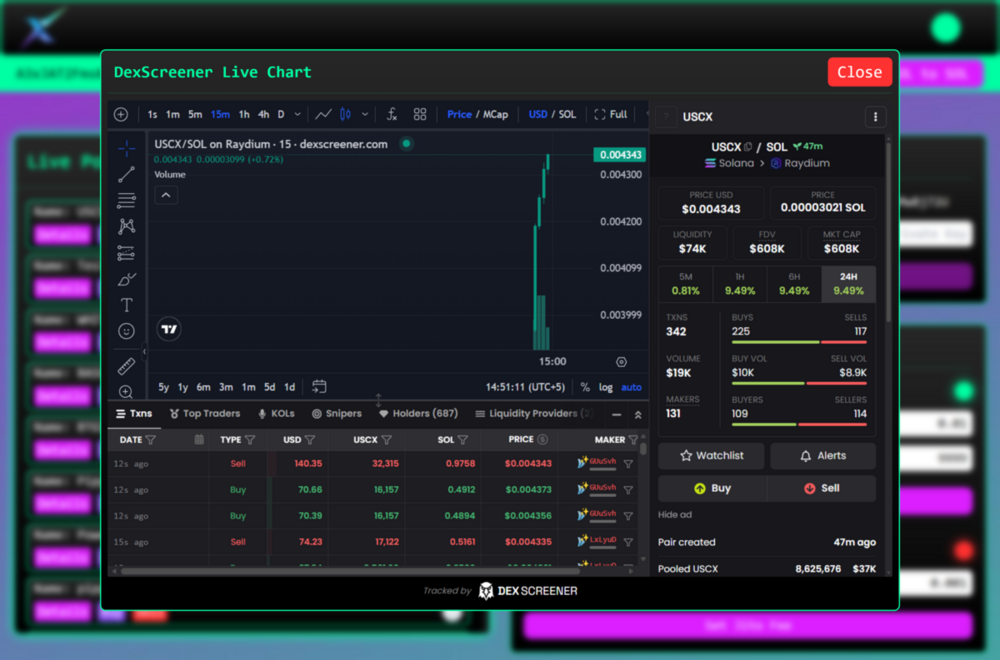Click the green Buy button
1000x660 pixels.
(711, 488)
